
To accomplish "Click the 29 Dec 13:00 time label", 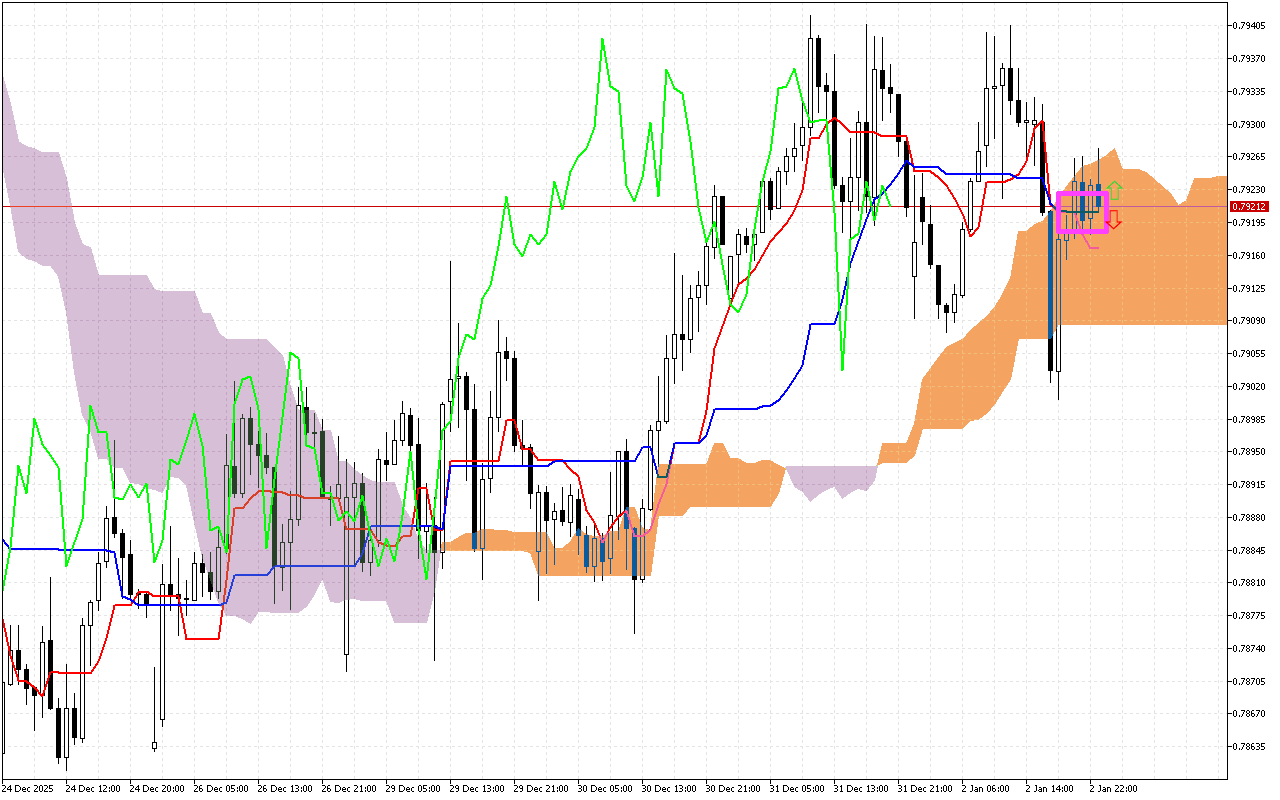I will [477, 788].
